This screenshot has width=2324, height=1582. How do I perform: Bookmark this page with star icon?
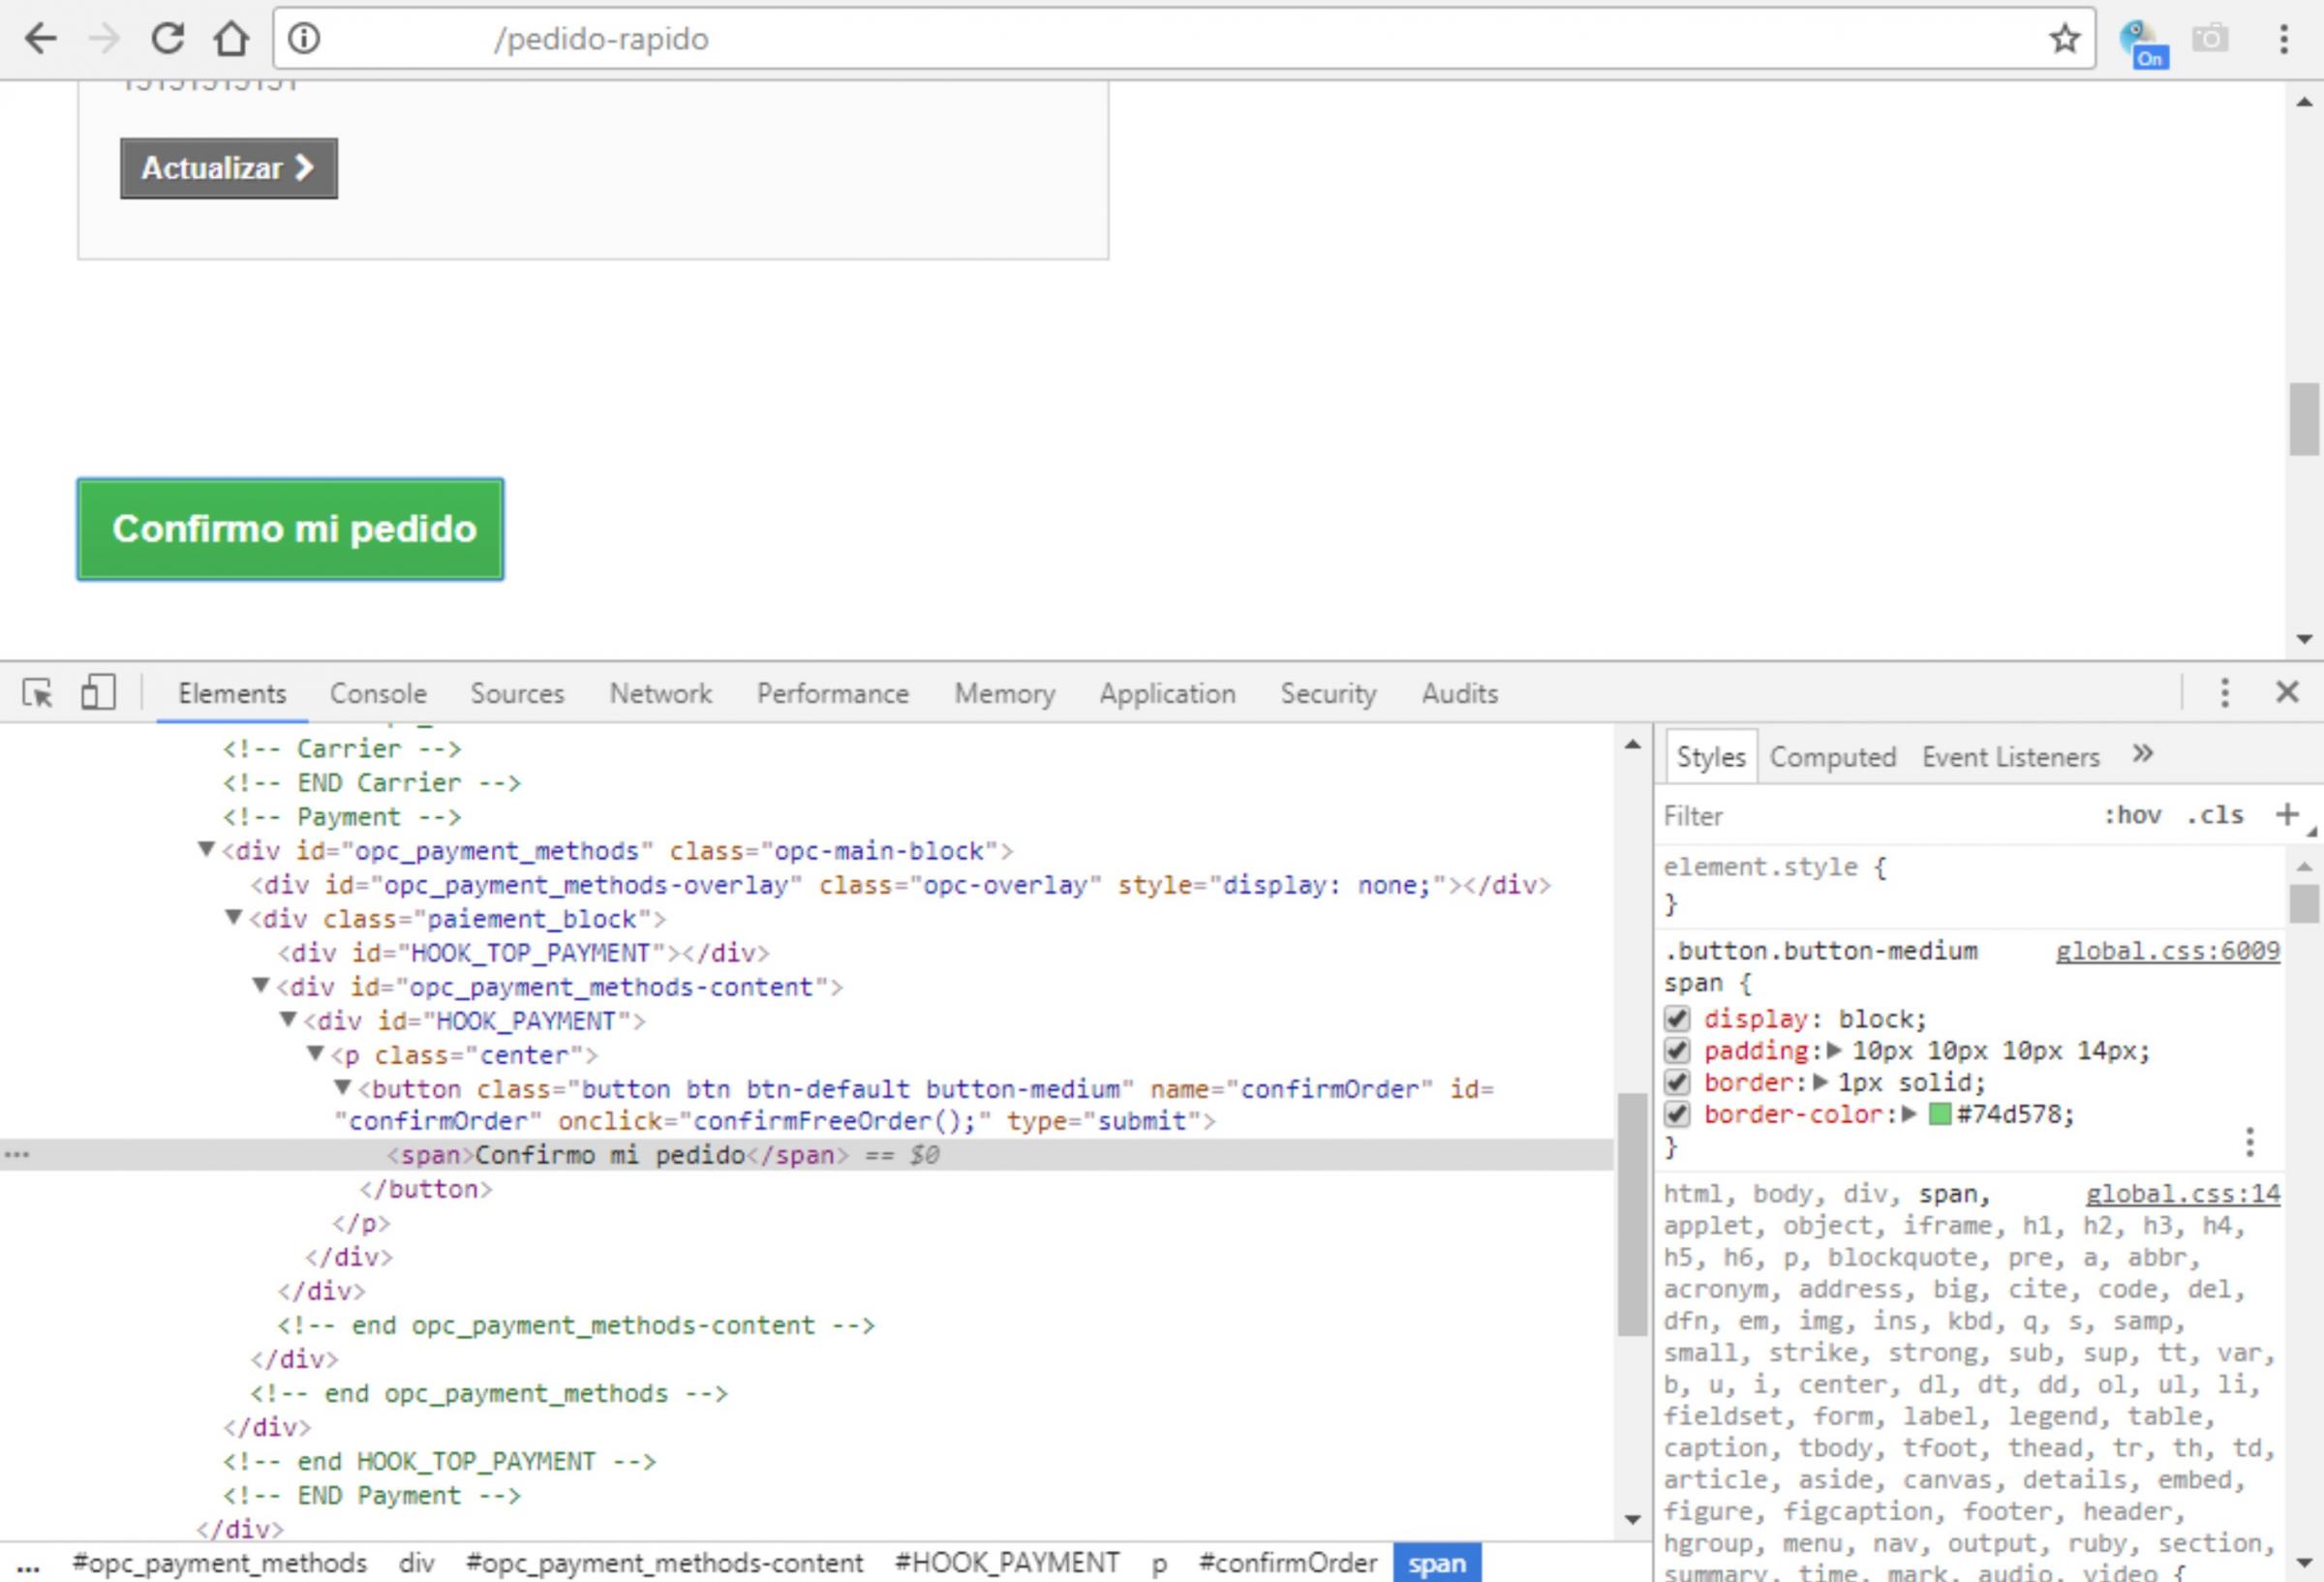[x=2064, y=39]
